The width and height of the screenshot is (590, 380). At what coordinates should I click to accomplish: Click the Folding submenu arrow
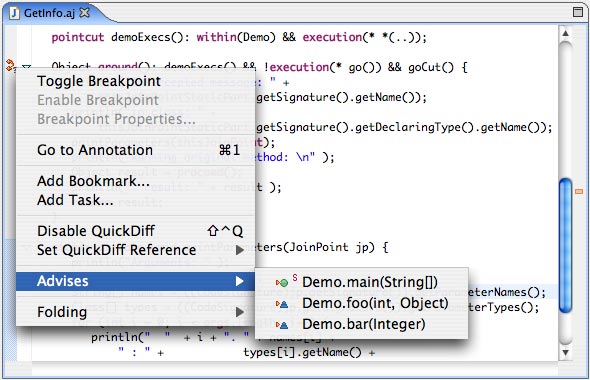pyautogui.click(x=240, y=312)
